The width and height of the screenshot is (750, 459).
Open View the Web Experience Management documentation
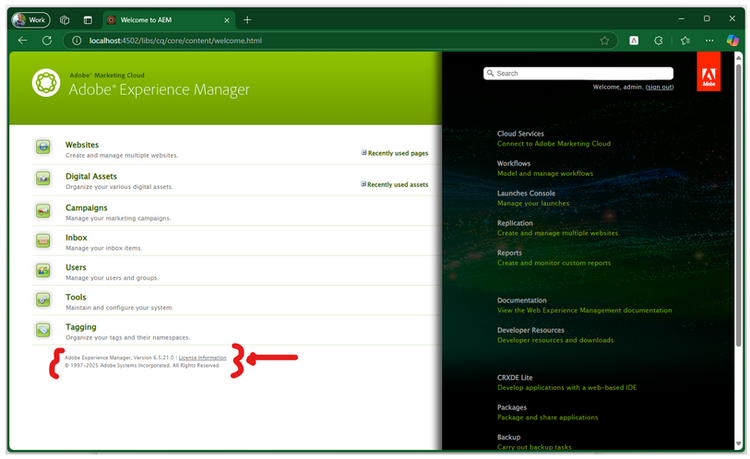(x=585, y=310)
